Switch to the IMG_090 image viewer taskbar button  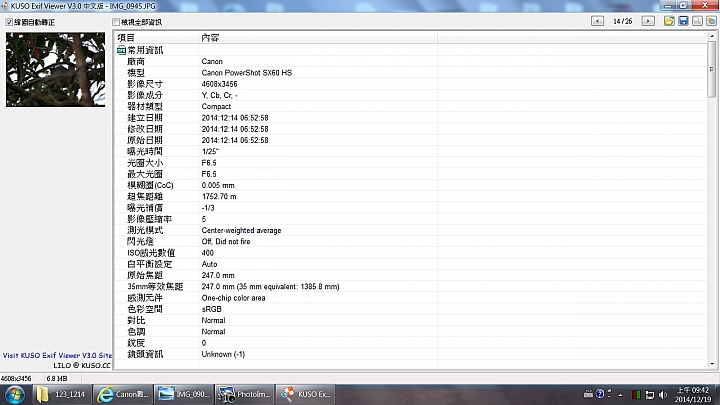point(183,394)
